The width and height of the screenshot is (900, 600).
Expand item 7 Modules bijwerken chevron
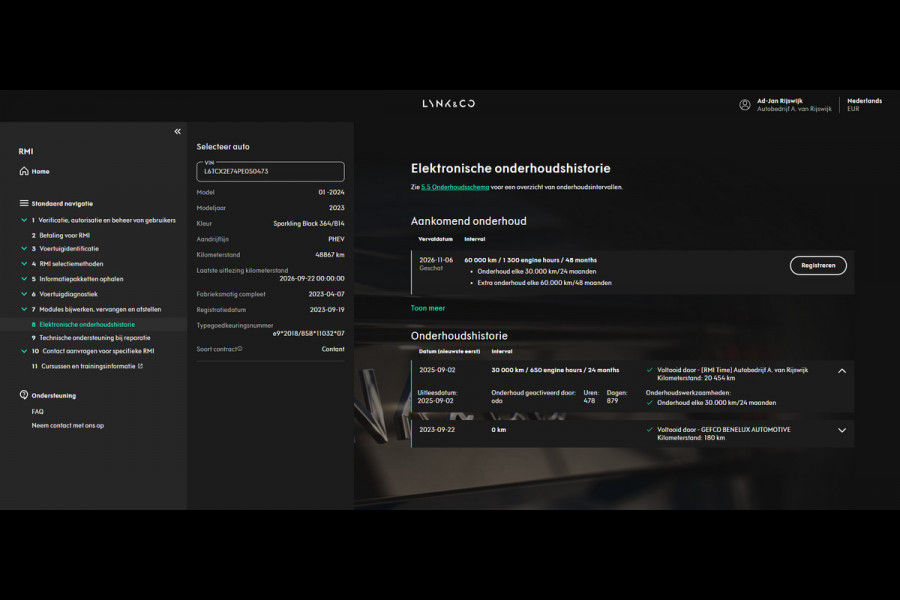click(x=24, y=309)
